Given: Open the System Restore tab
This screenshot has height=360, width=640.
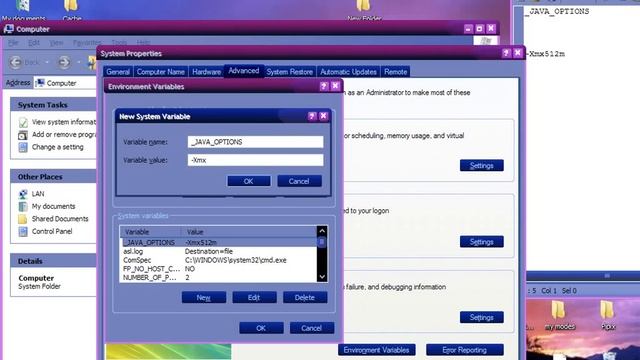Looking at the screenshot, I should pyautogui.click(x=289, y=72).
